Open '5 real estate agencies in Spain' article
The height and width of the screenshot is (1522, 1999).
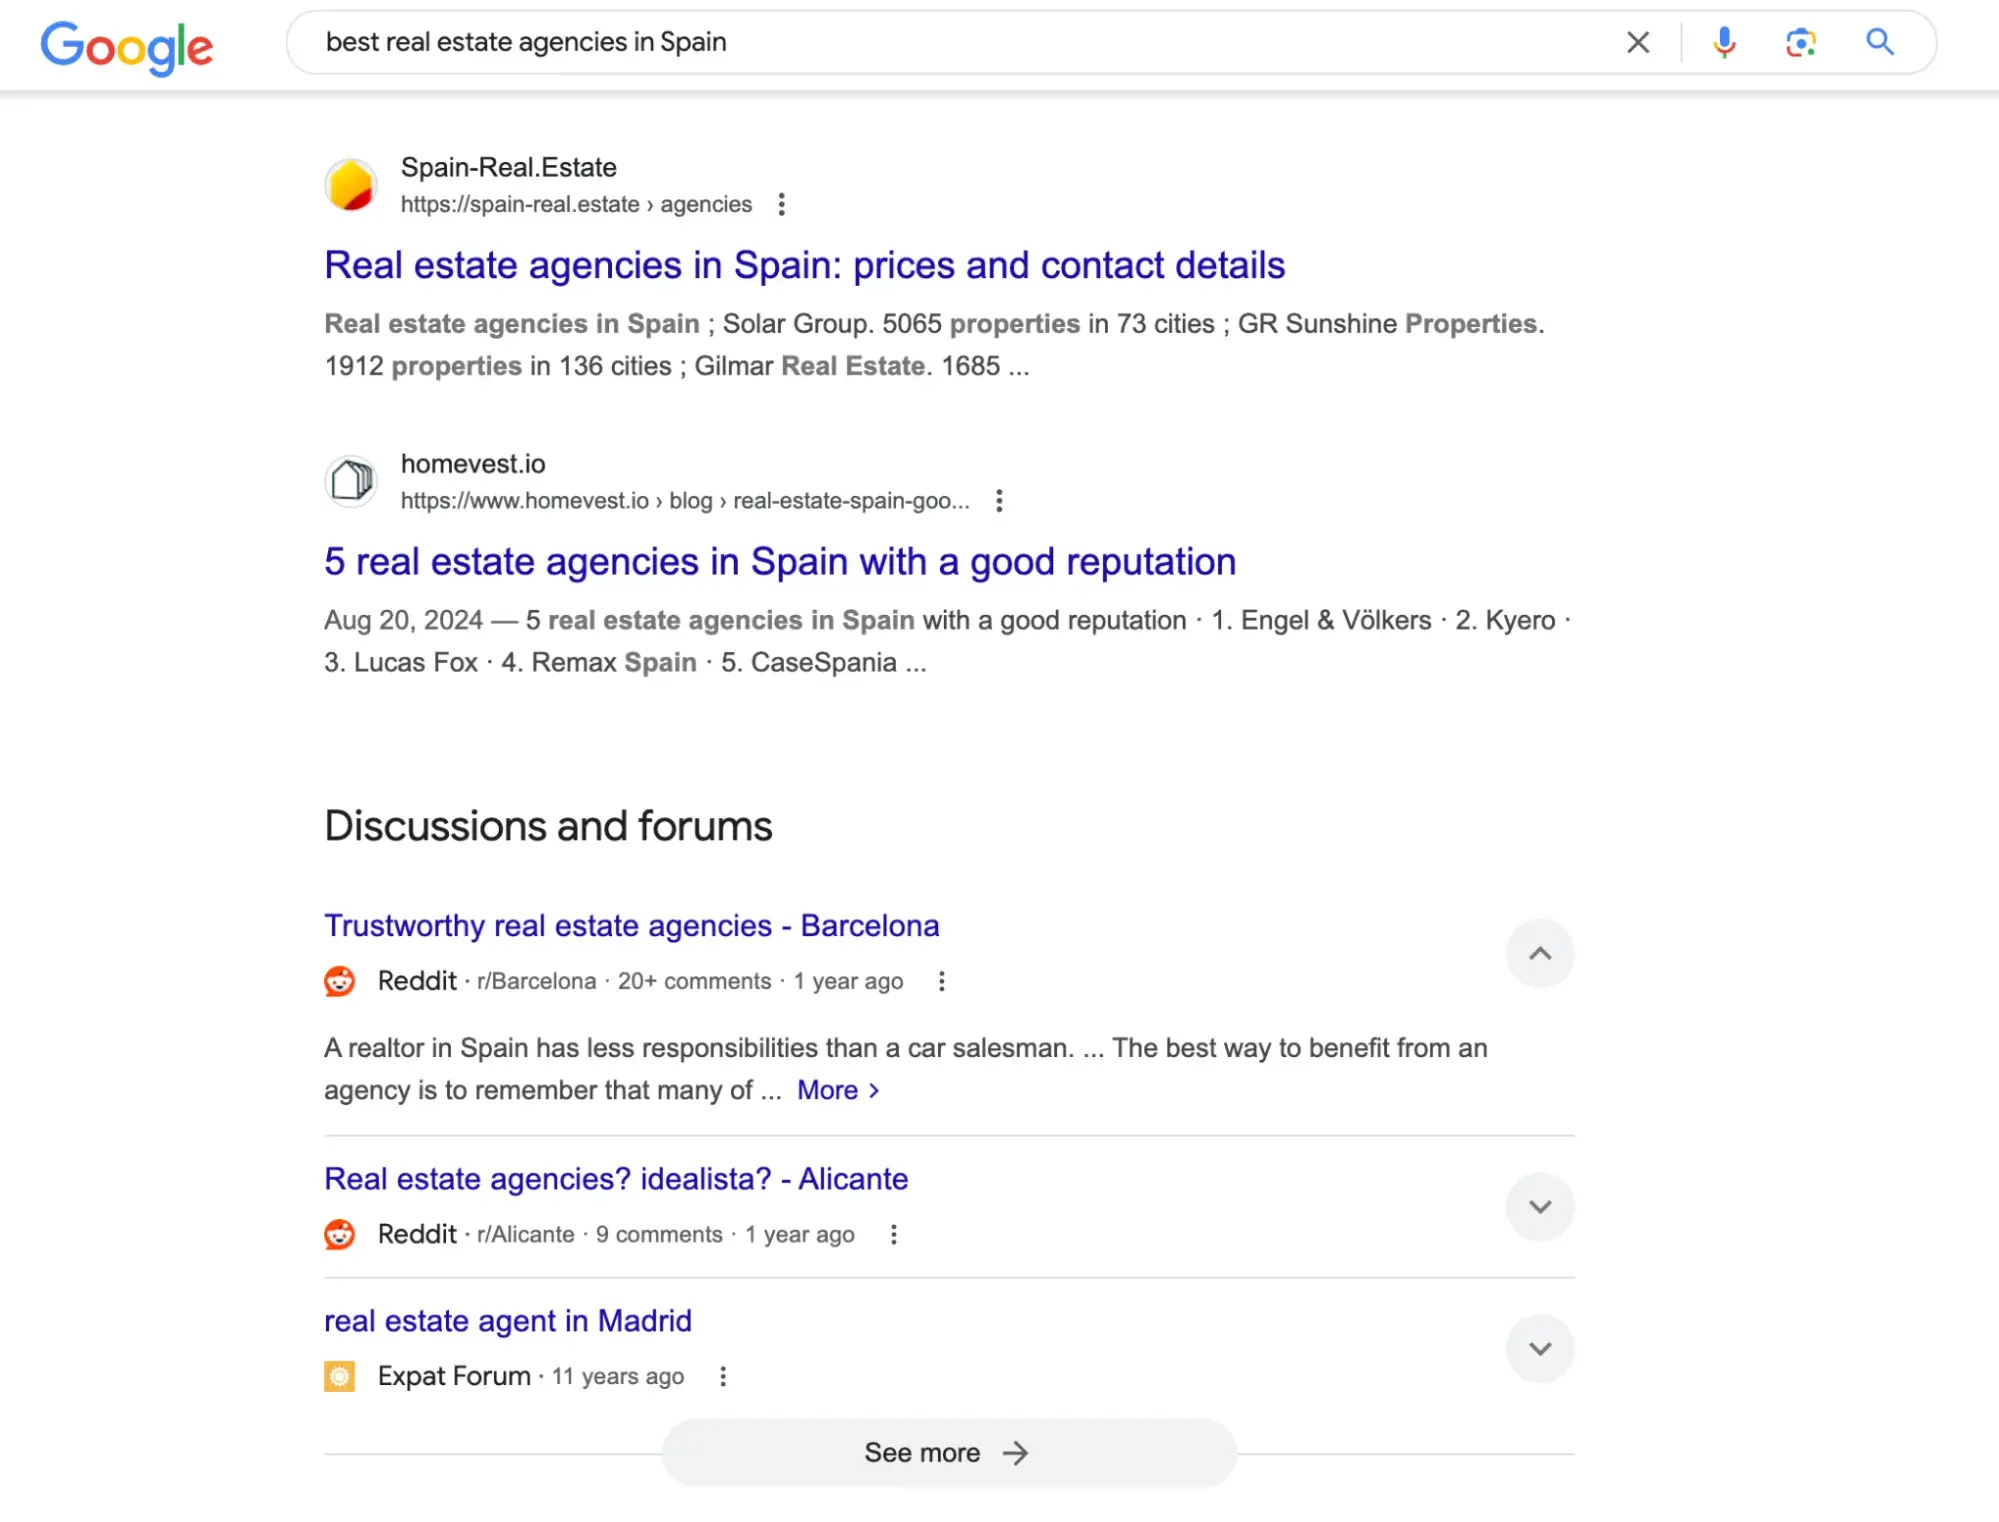(779, 561)
